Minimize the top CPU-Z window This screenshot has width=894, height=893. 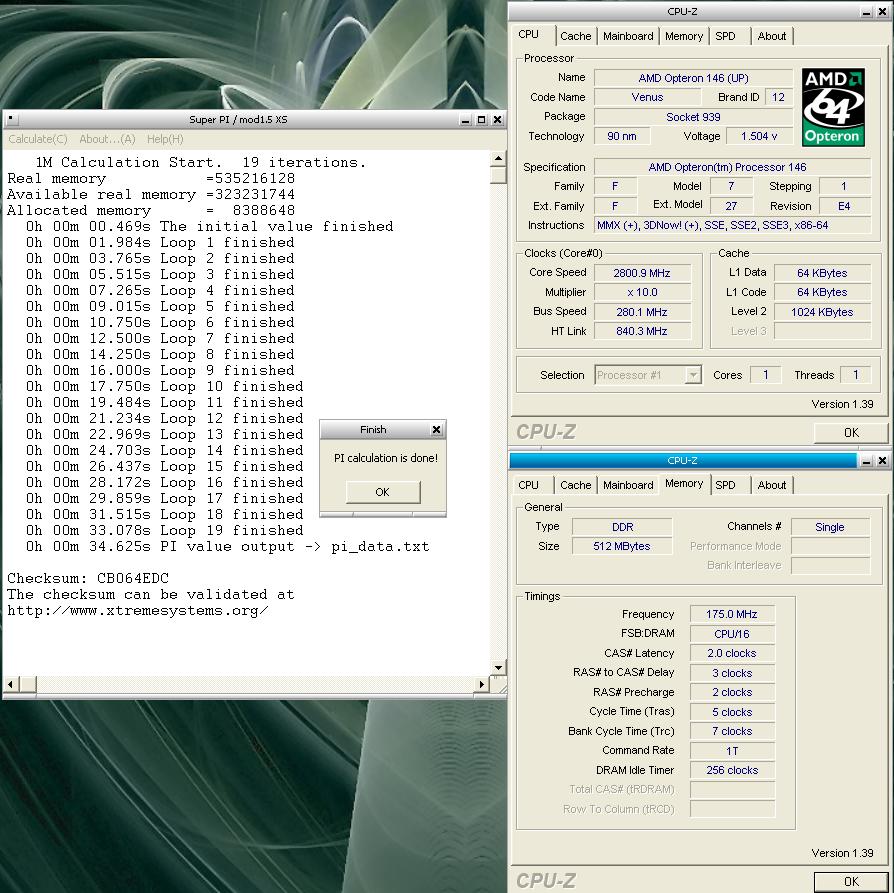click(x=866, y=12)
